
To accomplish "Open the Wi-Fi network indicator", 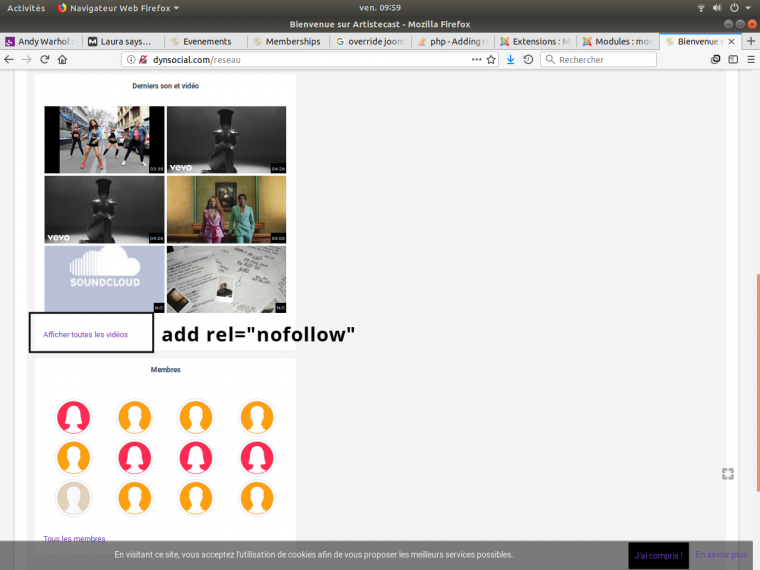I will click(x=701, y=8).
